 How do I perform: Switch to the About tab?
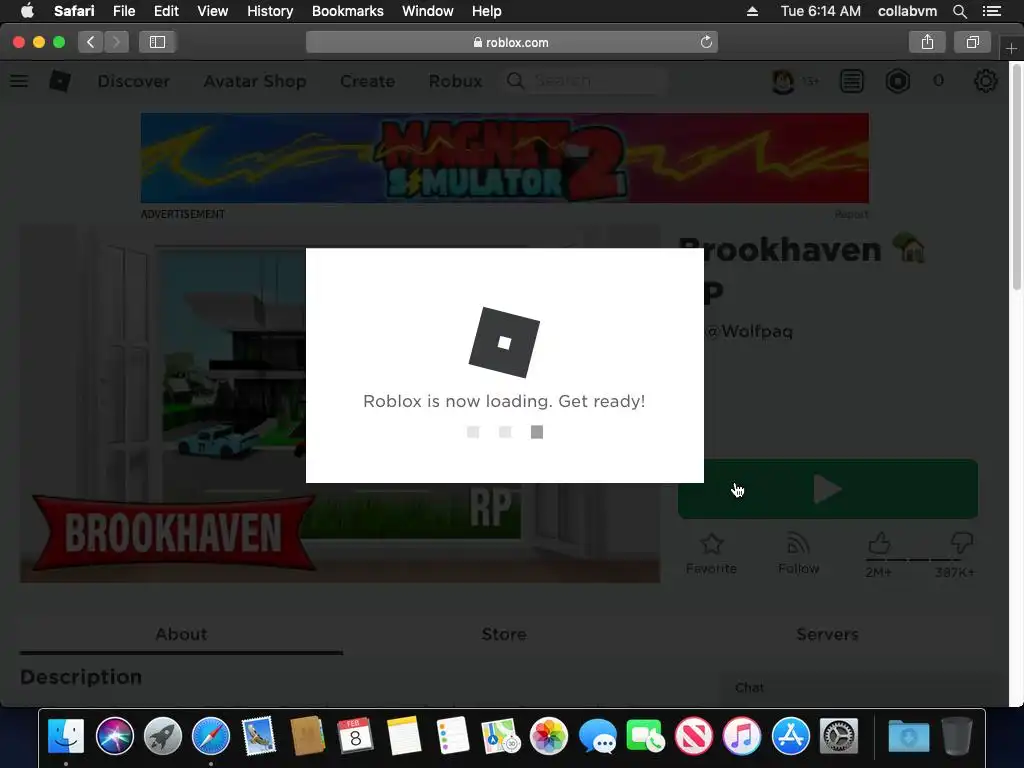[181, 634]
